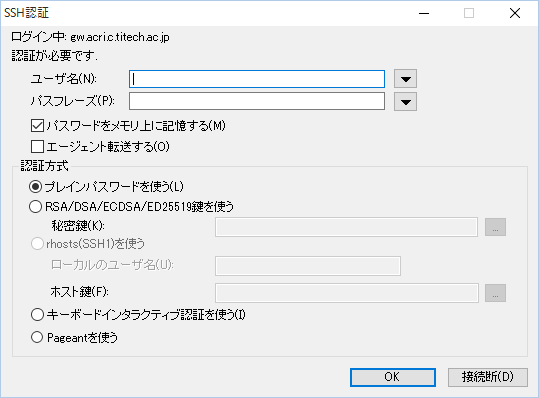Click the ホスト鍵 file path field
The image size is (539, 398).
[347, 293]
